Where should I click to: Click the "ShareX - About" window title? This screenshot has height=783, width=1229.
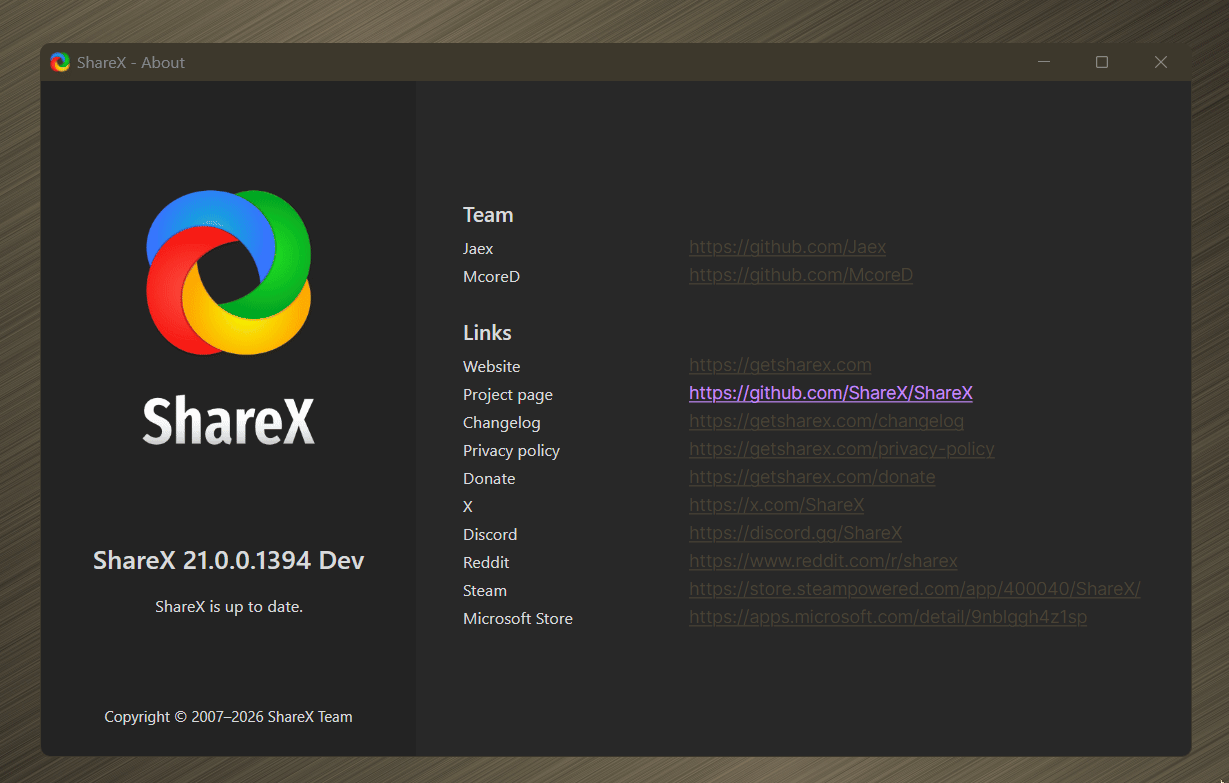point(131,62)
